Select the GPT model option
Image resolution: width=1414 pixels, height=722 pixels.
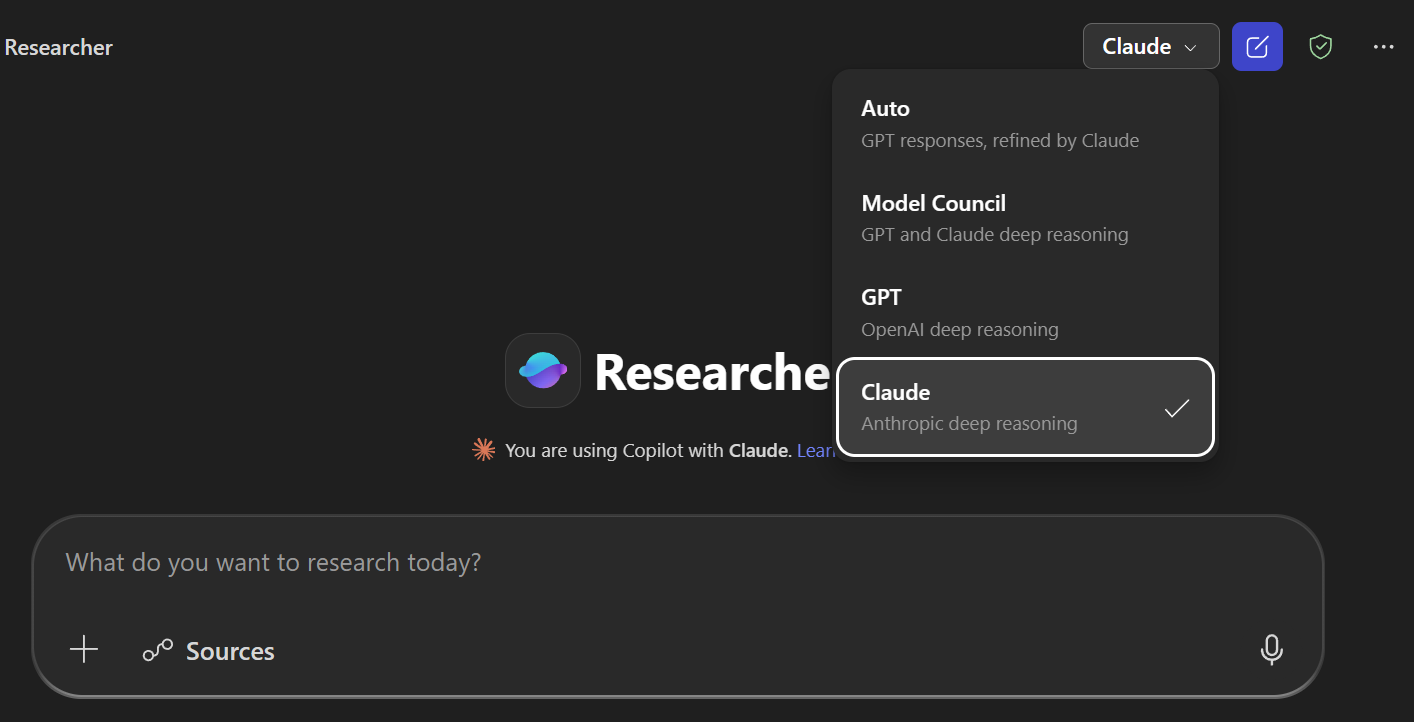[1000, 311]
